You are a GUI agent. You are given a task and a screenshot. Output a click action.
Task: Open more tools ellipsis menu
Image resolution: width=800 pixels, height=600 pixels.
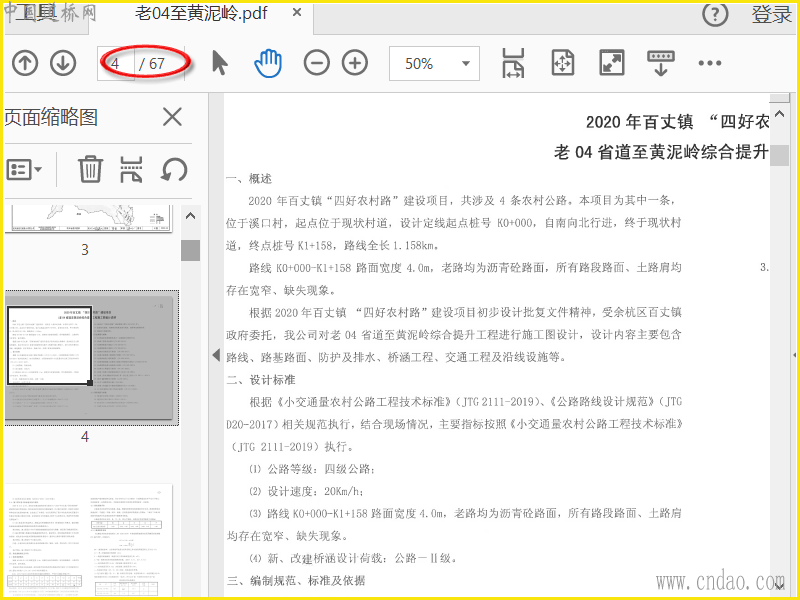click(710, 63)
